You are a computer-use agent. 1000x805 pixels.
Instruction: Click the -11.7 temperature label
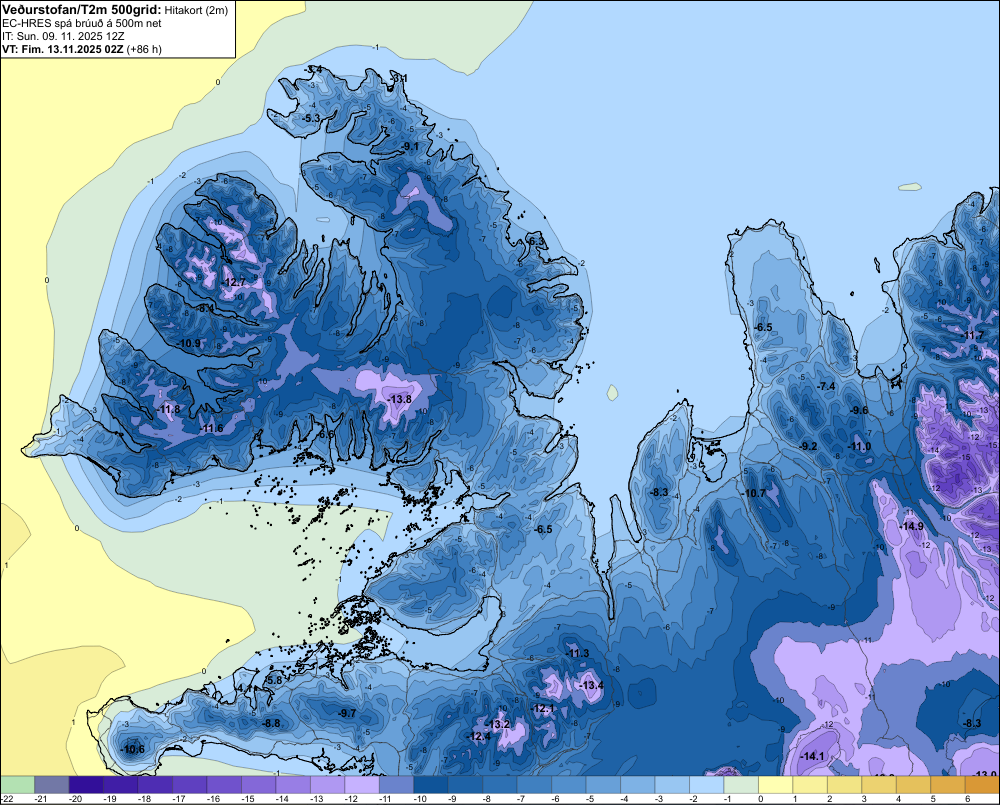(973, 336)
